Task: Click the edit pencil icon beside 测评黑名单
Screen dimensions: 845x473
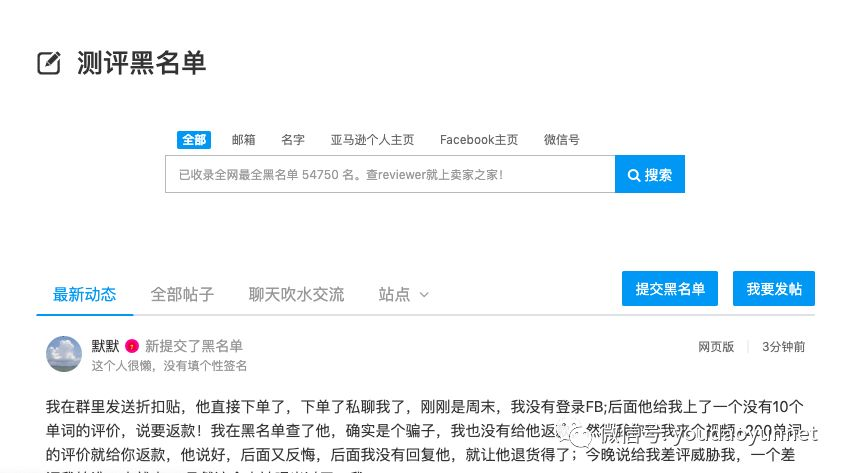Action: coord(49,63)
